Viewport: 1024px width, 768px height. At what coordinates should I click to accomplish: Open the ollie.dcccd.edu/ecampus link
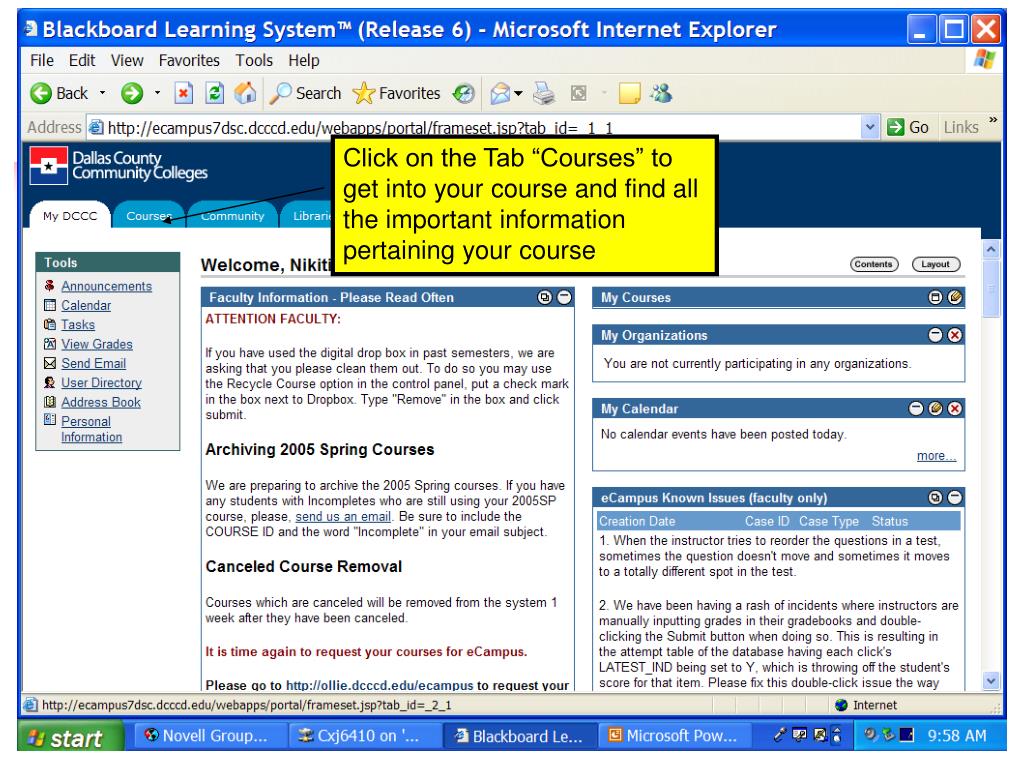click(379, 684)
